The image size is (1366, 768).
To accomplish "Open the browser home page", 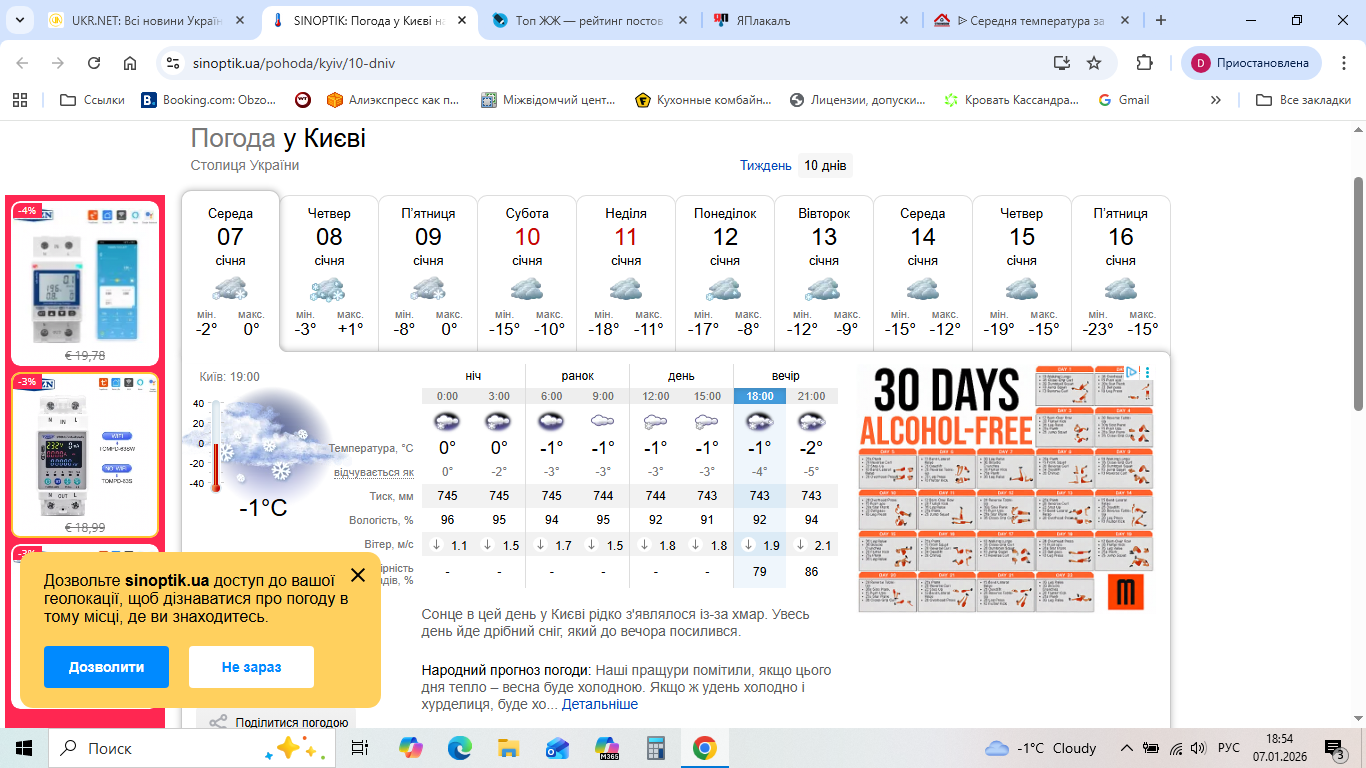I will coord(130,63).
